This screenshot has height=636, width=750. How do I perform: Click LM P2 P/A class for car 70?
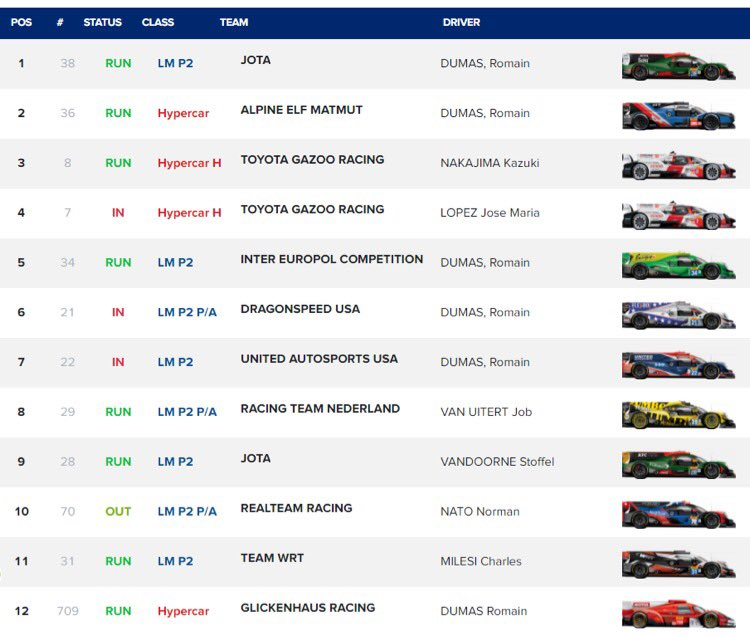(187, 511)
